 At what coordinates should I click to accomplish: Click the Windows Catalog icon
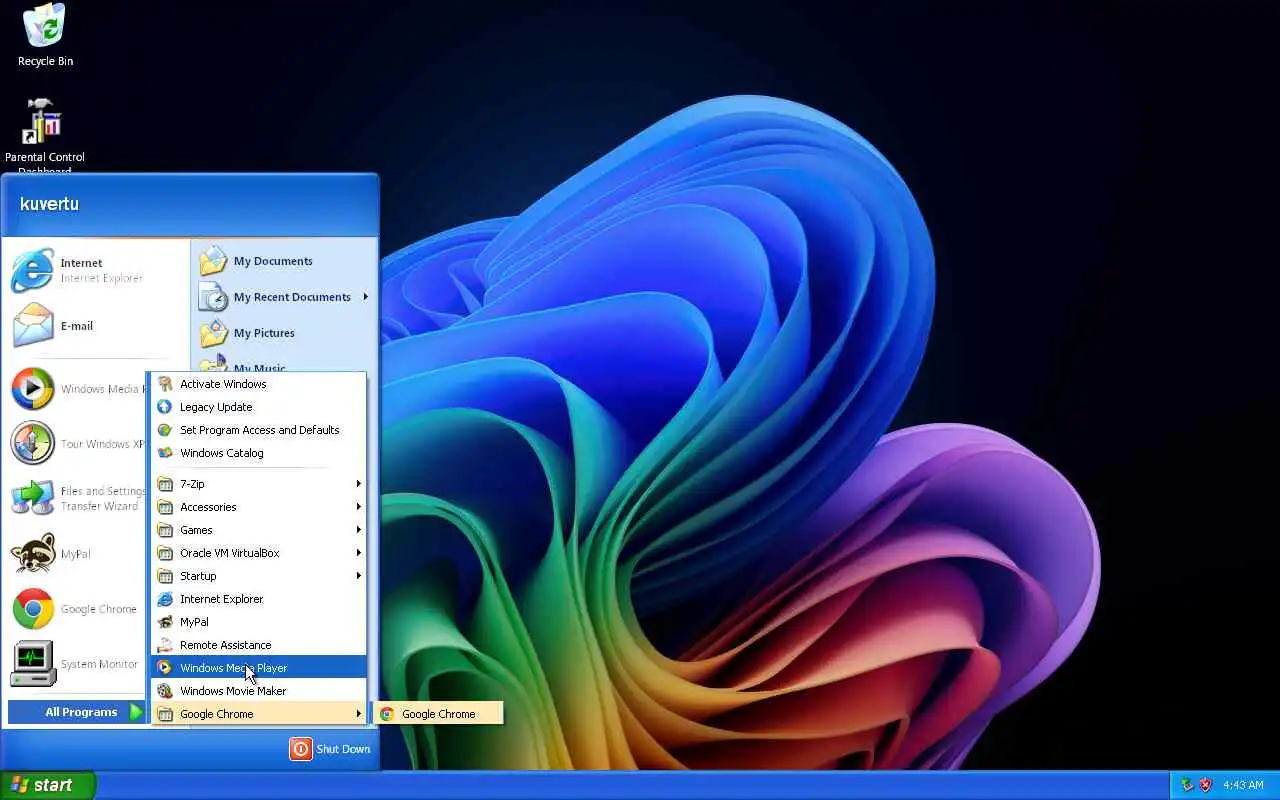click(x=165, y=453)
